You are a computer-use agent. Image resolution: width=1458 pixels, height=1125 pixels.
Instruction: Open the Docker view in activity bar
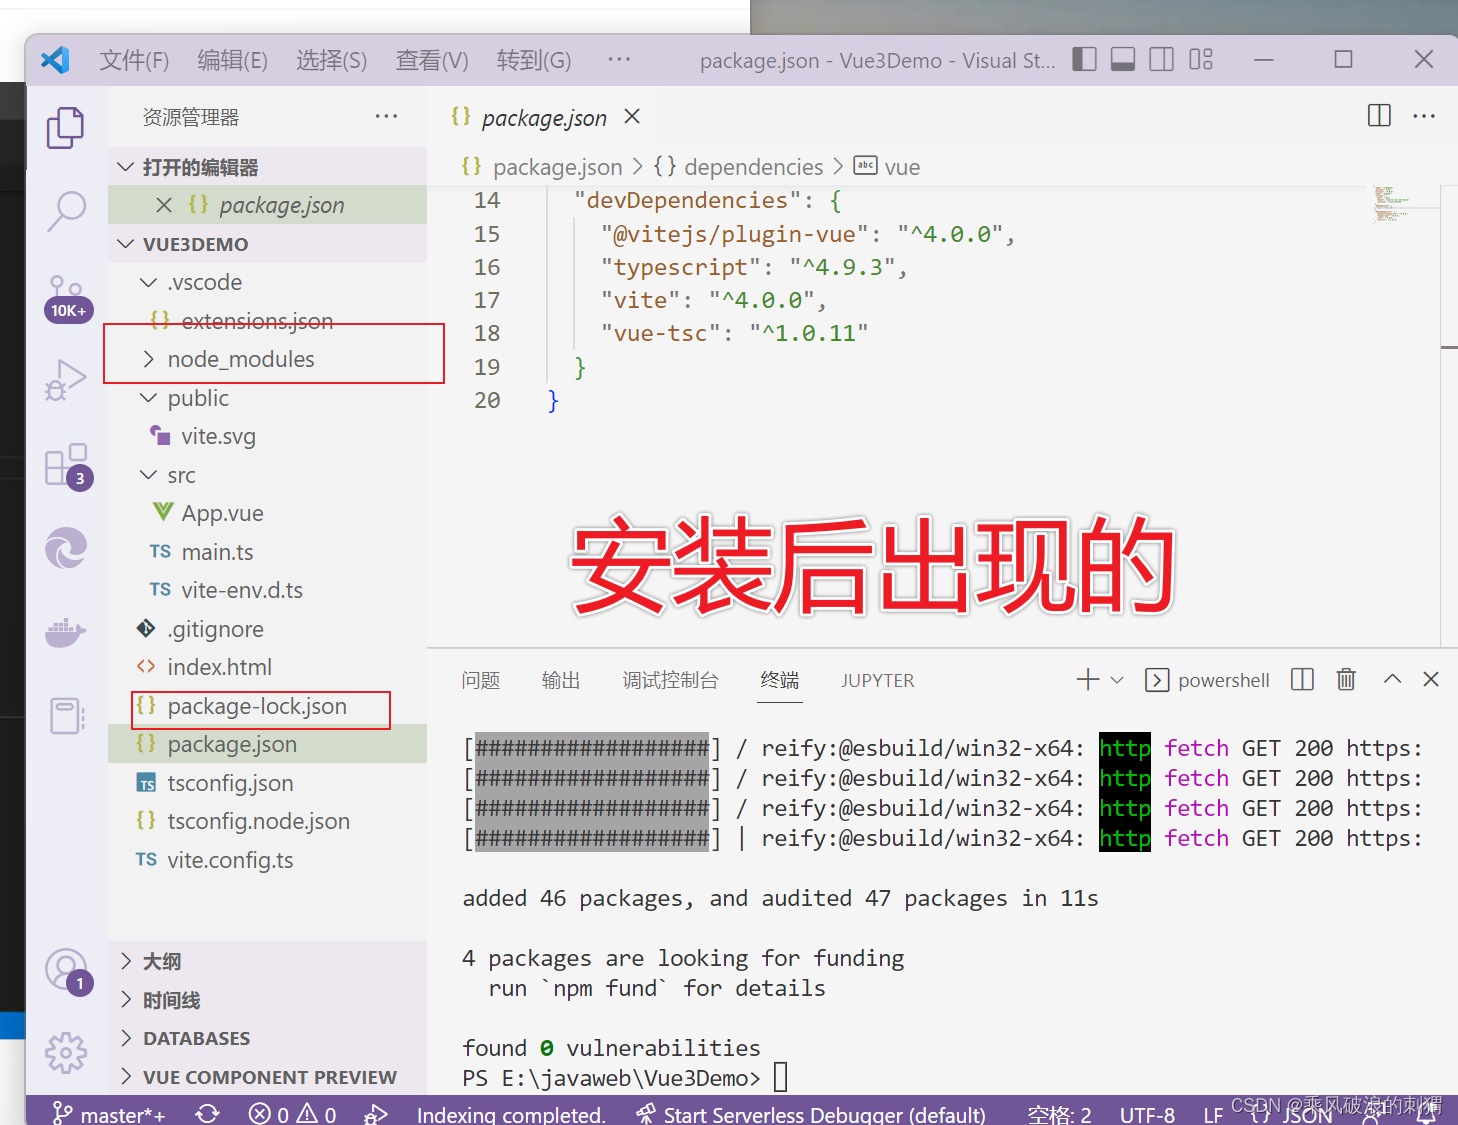point(66,632)
